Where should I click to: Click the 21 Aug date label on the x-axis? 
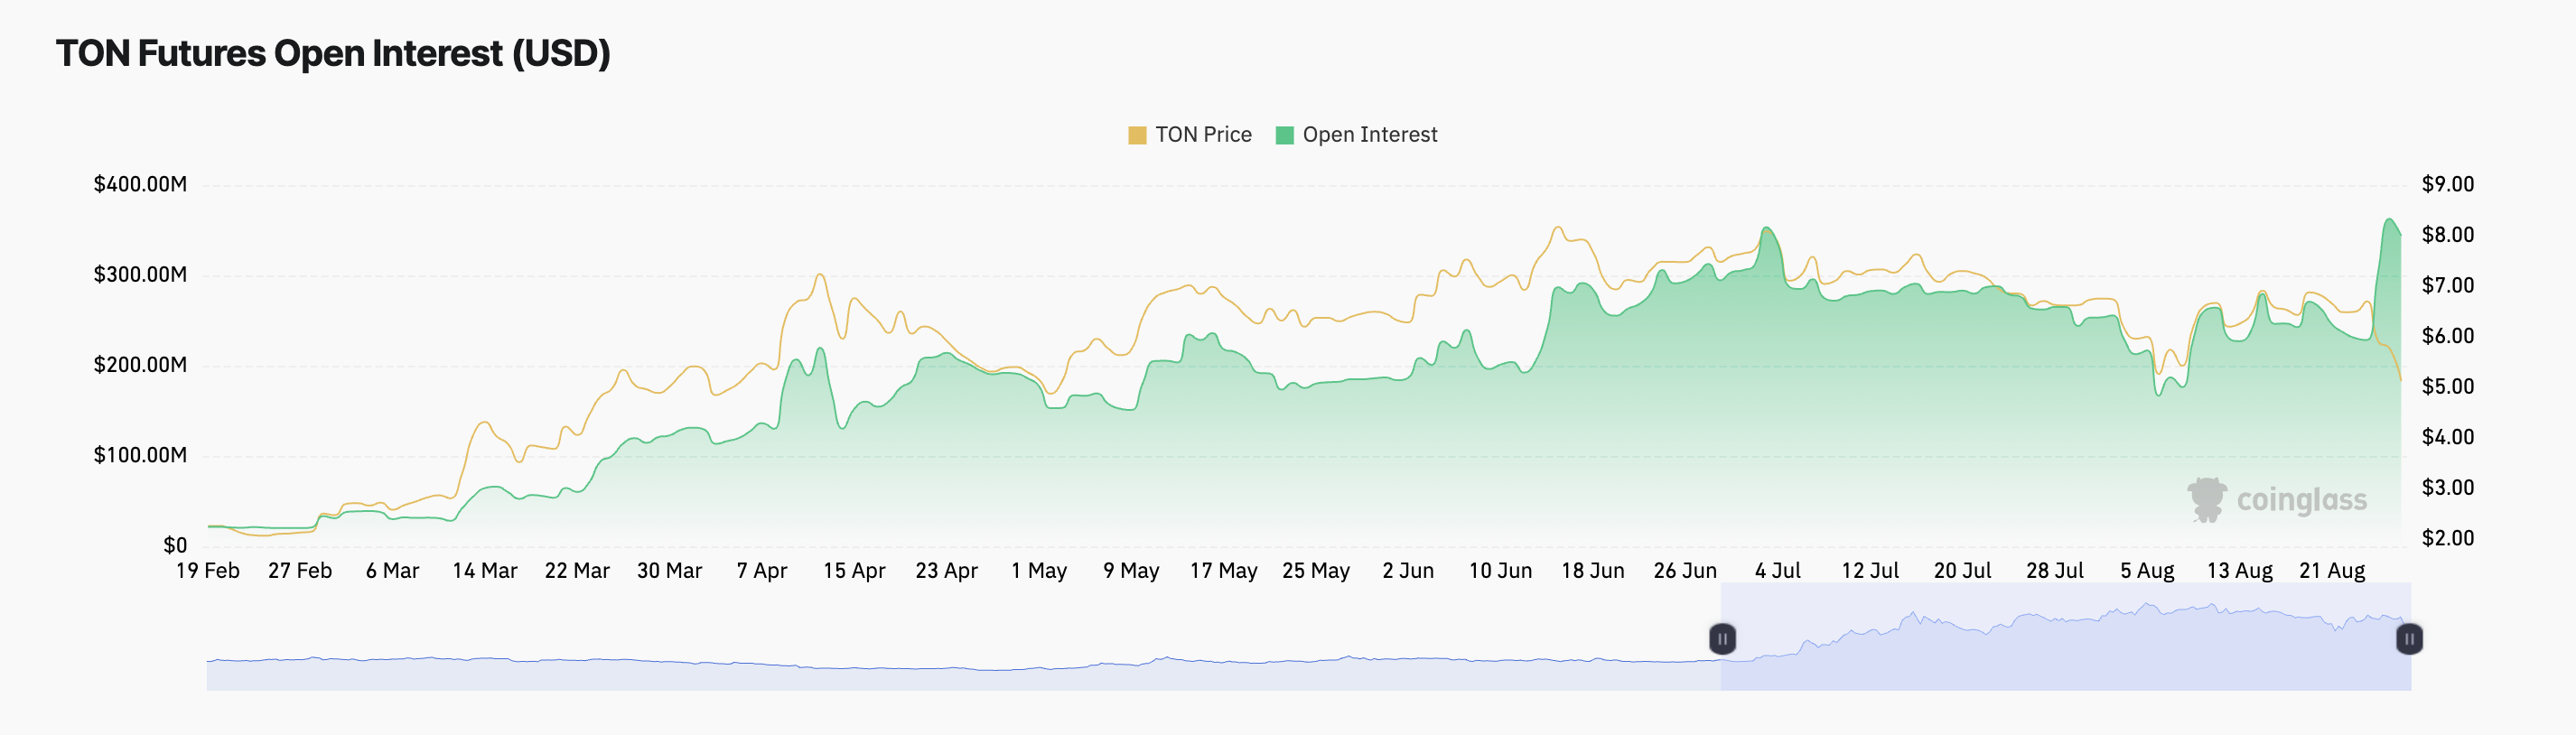(x=2332, y=571)
